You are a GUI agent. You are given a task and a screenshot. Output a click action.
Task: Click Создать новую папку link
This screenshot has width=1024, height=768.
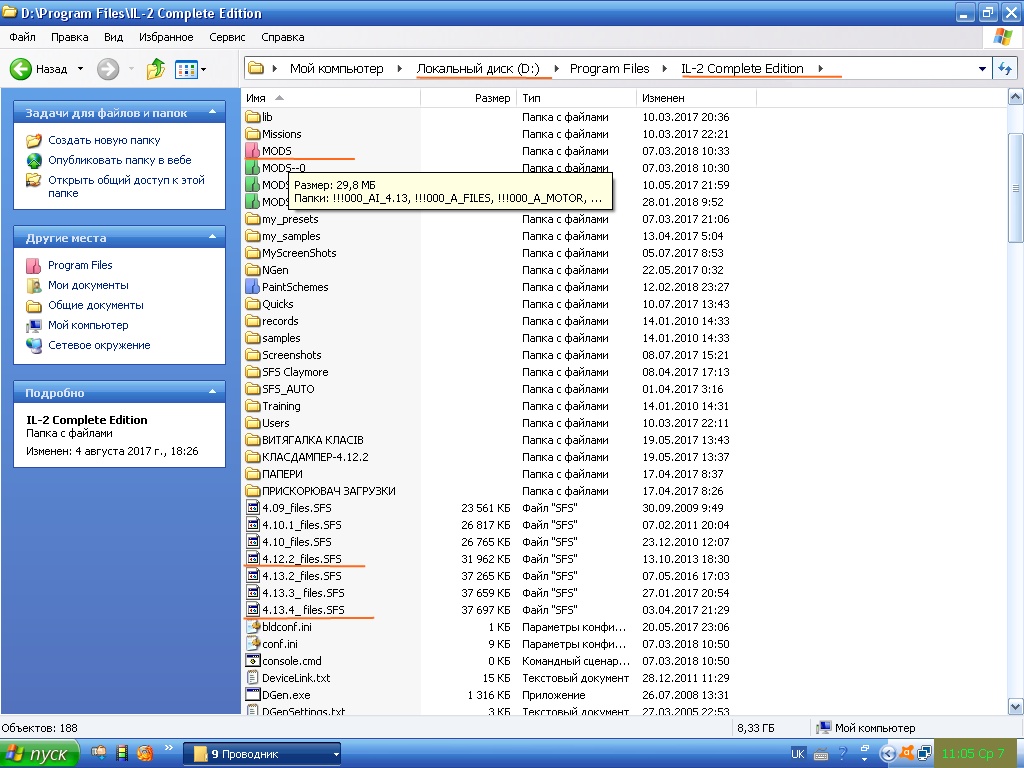tap(104, 140)
